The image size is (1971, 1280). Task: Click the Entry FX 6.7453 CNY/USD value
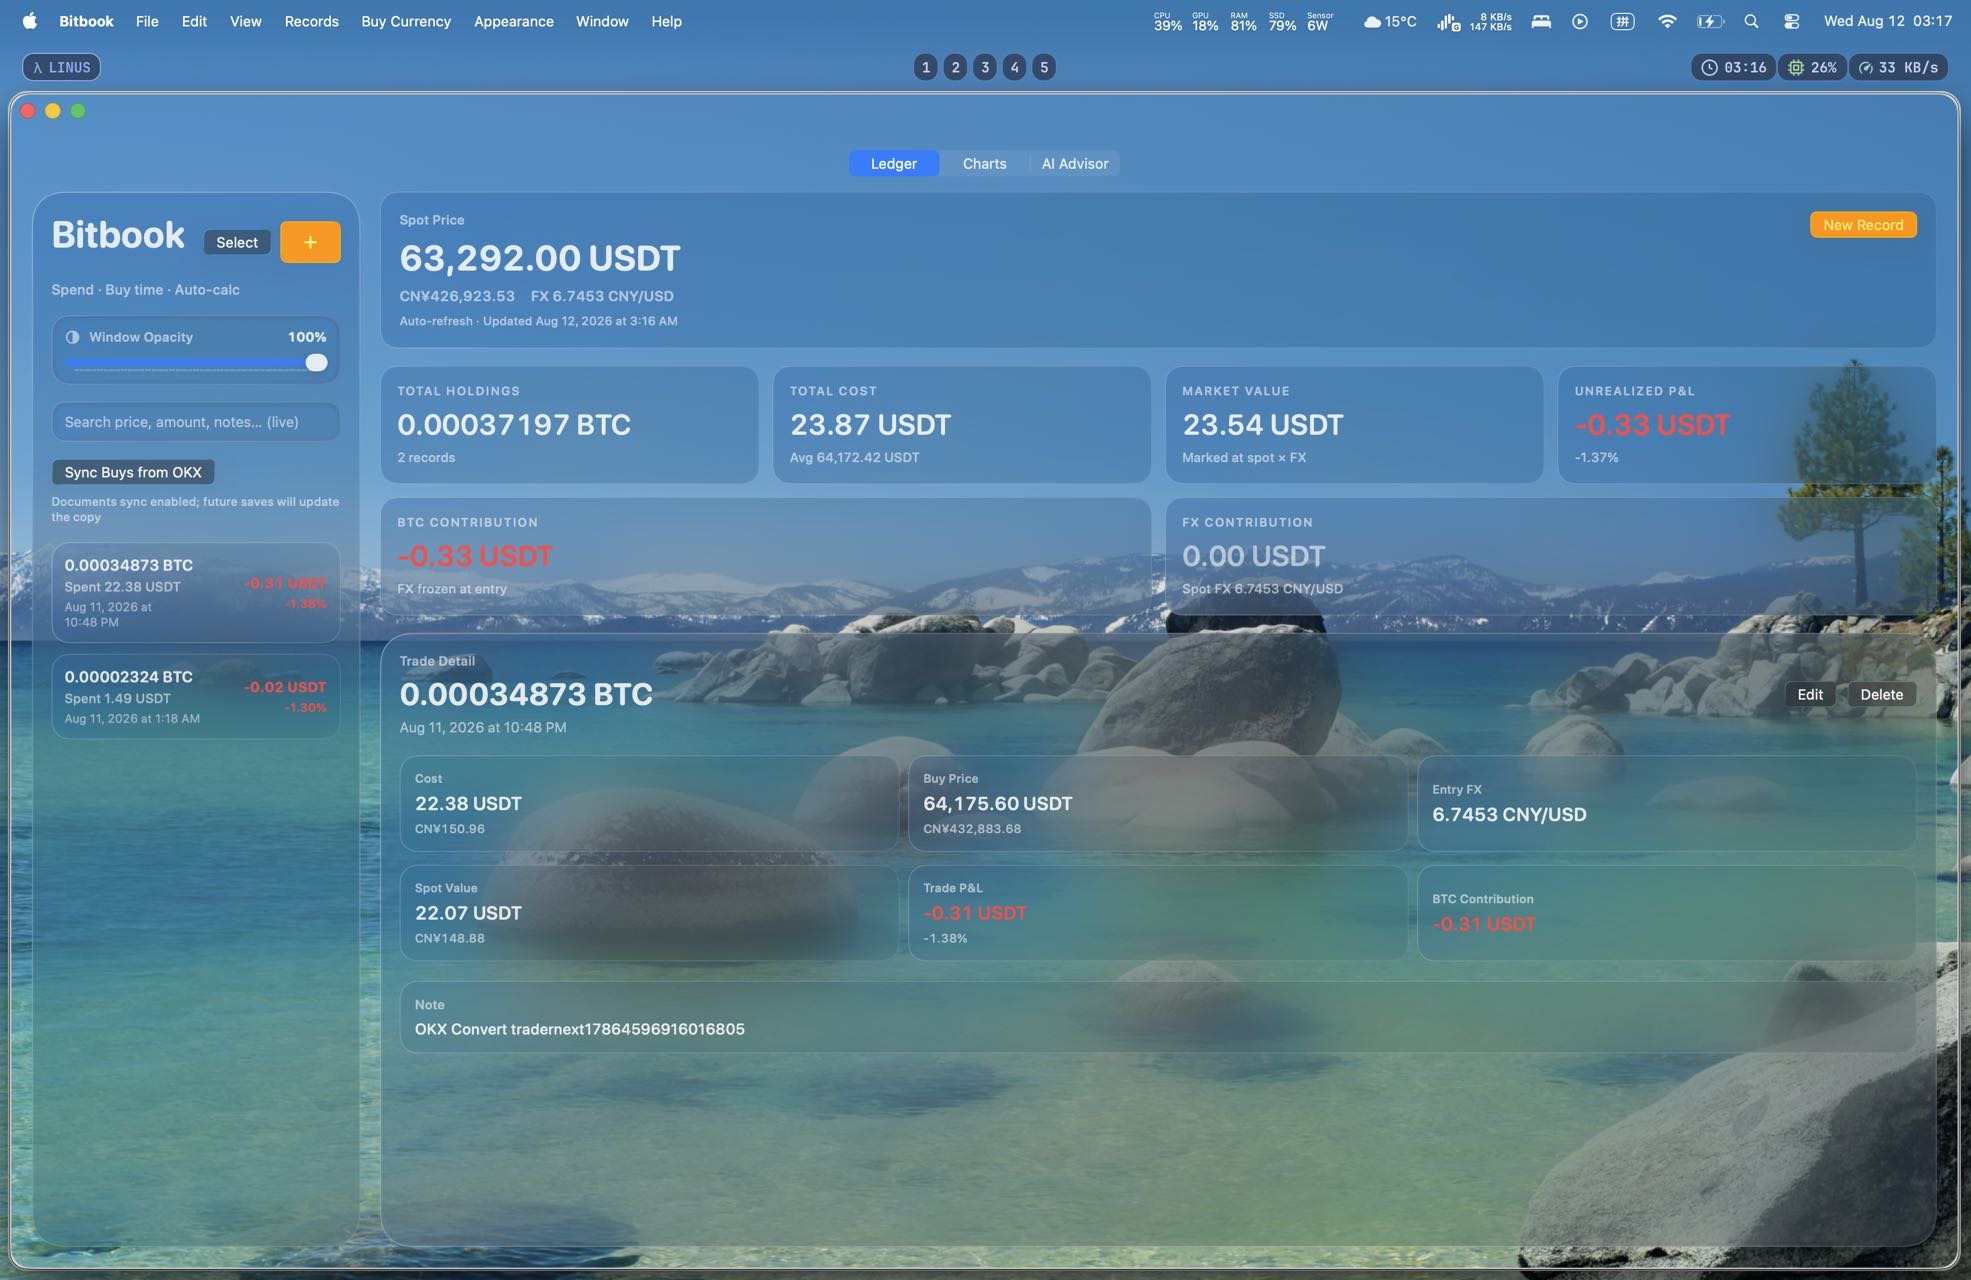(1509, 815)
